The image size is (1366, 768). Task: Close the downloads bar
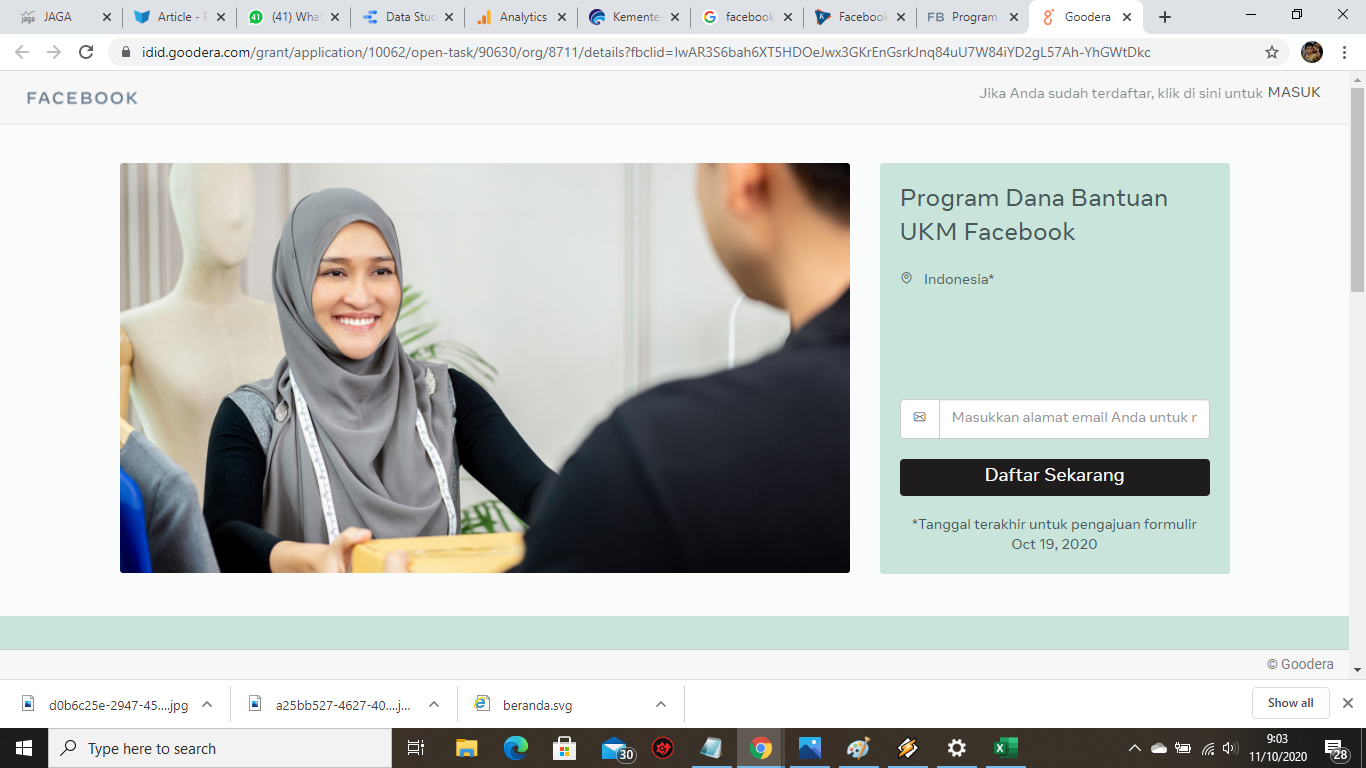point(1347,703)
